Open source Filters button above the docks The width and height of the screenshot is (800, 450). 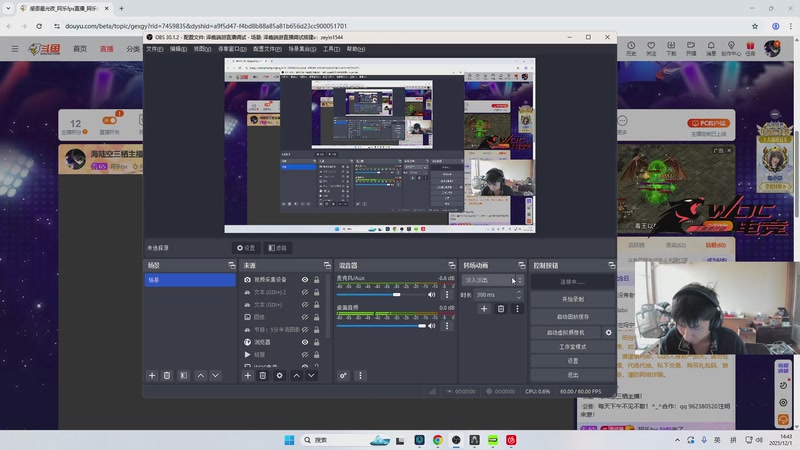pyautogui.click(x=278, y=248)
